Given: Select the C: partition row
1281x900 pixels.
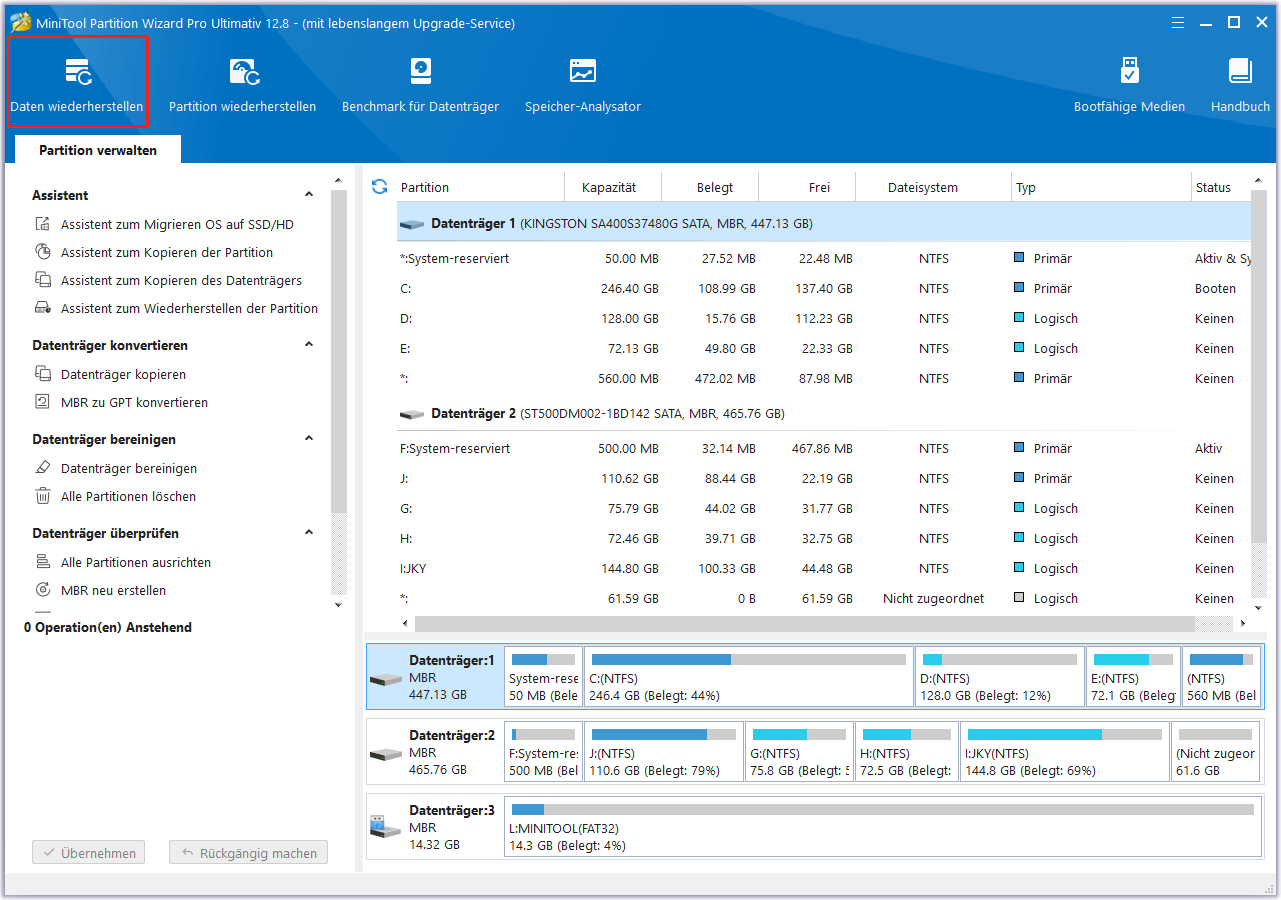Looking at the screenshot, I should (824, 289).
